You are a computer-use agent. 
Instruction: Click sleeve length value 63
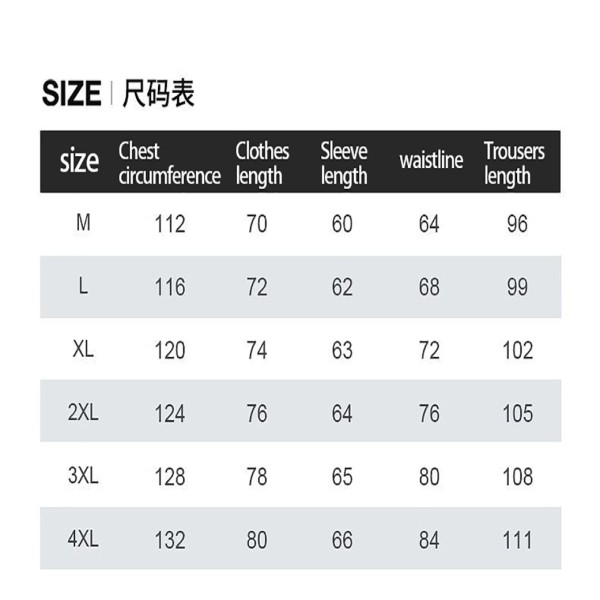pos(342,350)
